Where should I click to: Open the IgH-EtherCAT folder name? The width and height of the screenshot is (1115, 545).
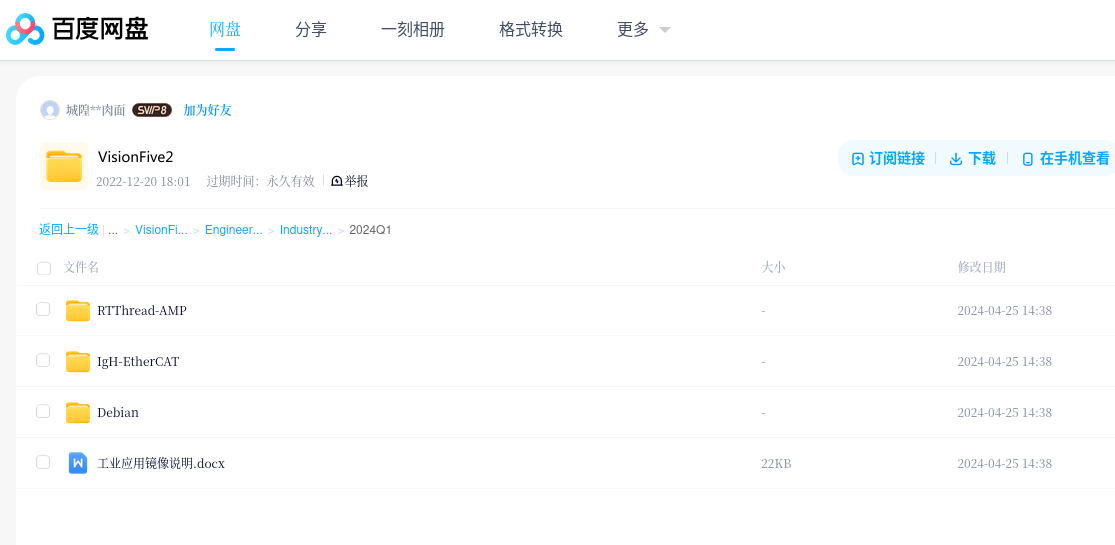138,361
